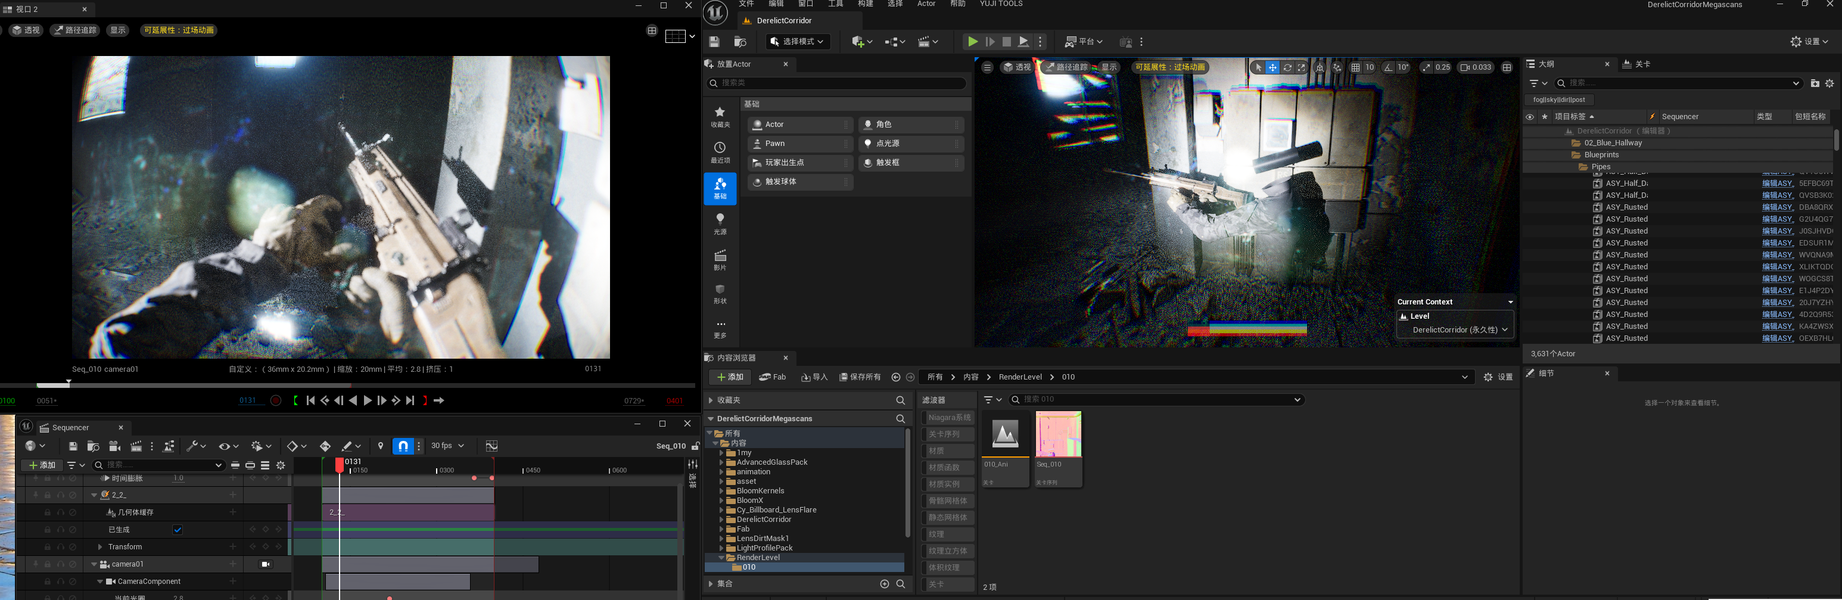Click the 添加 button in content browser
The image size is (1842, 600).
[730, 377]
